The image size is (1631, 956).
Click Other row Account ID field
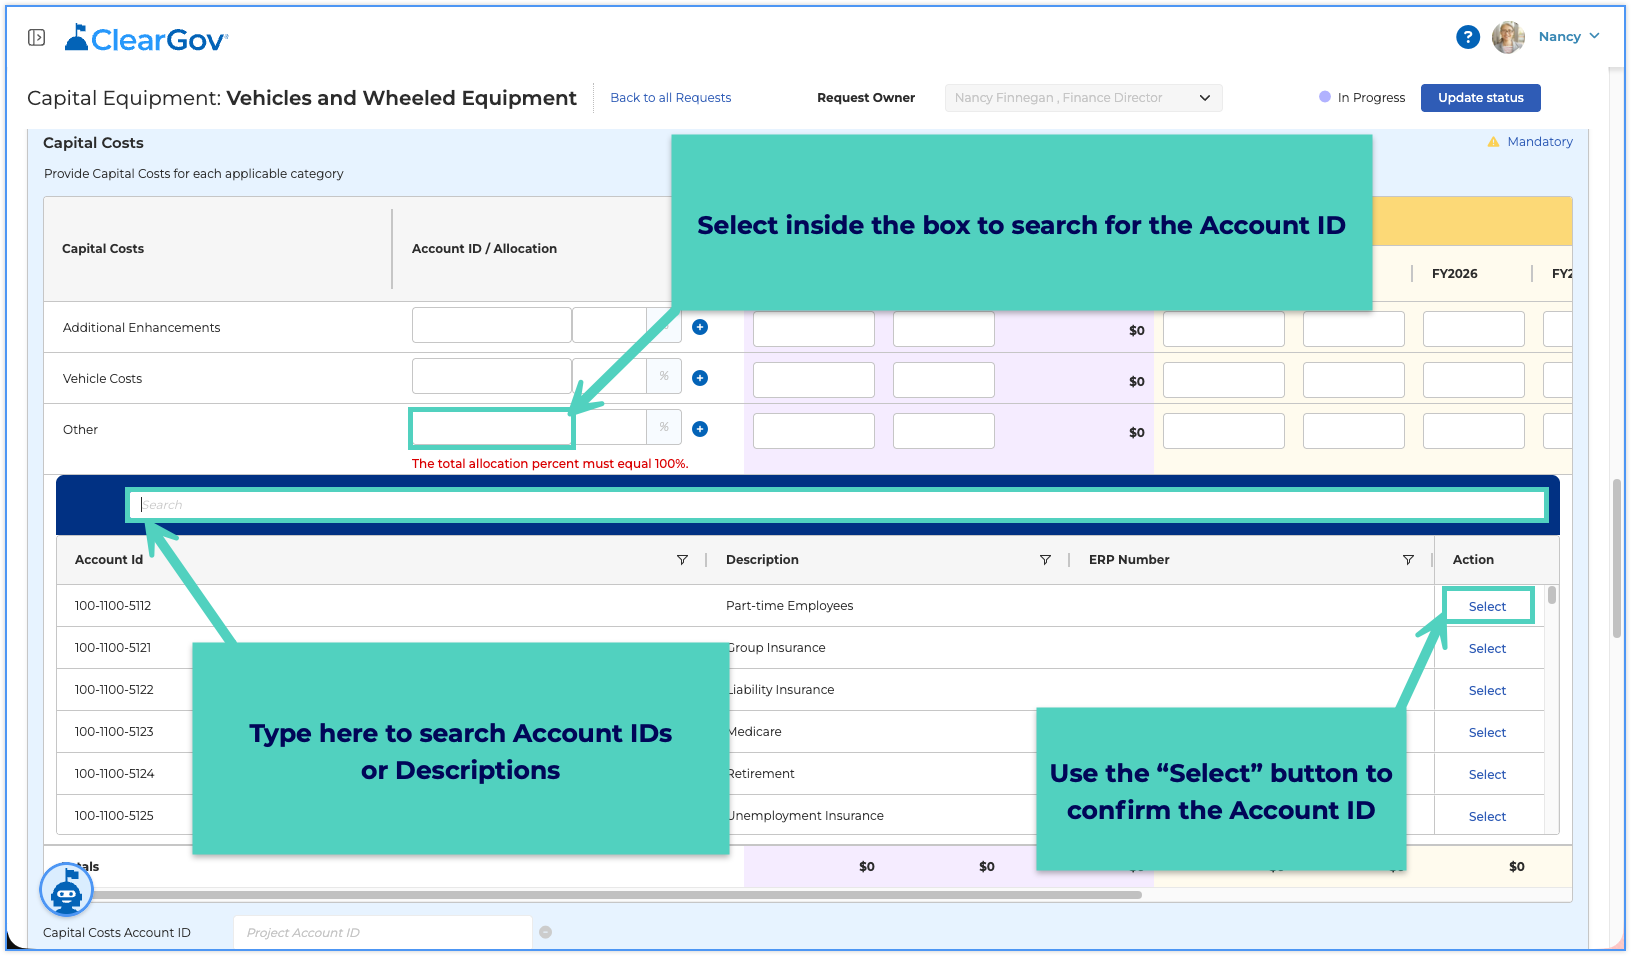click(491, 429)
